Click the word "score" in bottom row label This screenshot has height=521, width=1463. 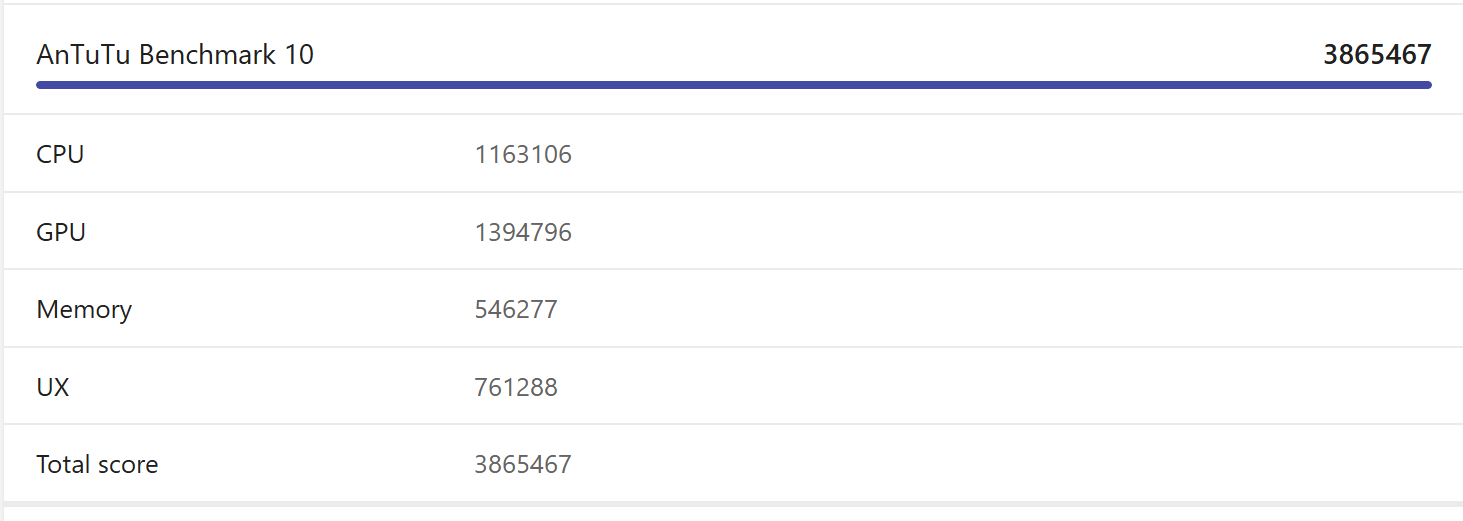pyautogui.click(x=128, y=465)
